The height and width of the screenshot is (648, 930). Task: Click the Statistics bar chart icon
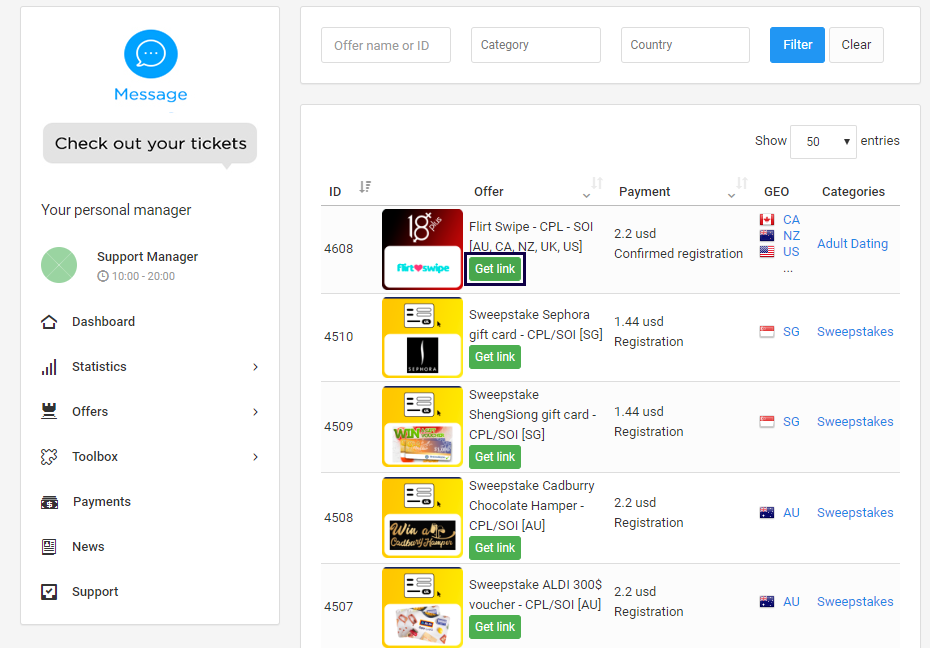(x=49, y=367)
